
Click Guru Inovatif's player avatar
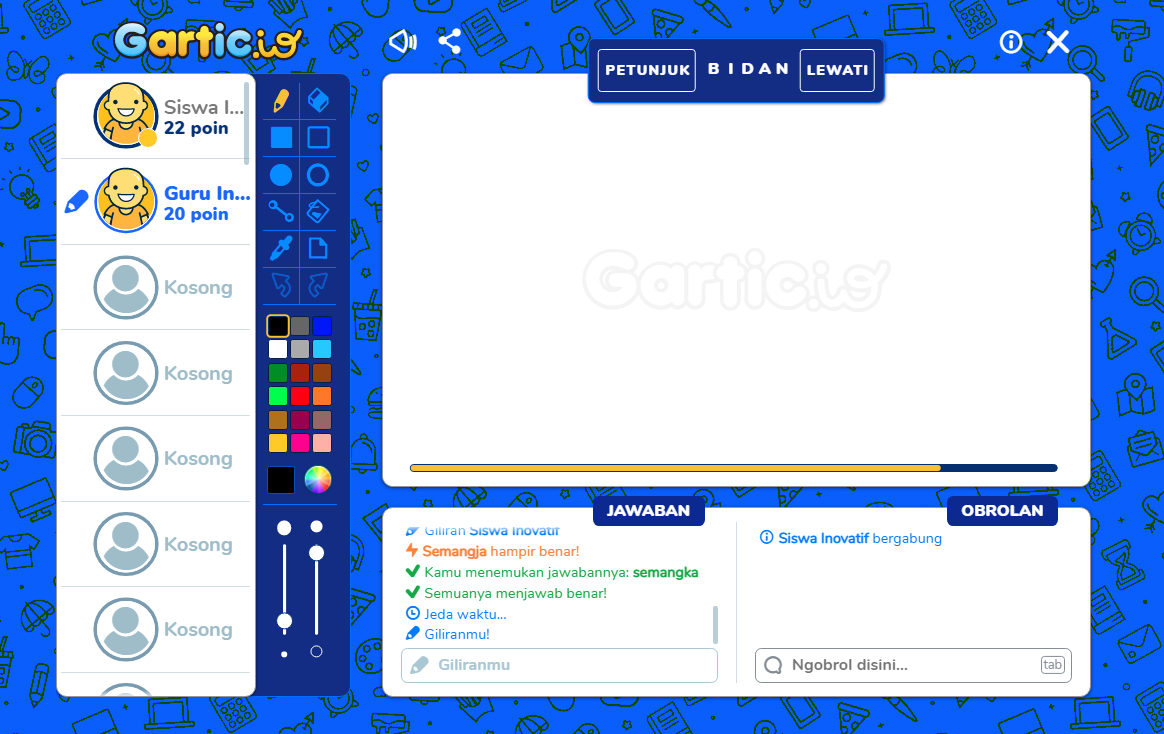pyautogui.click(x=125, y=200)
